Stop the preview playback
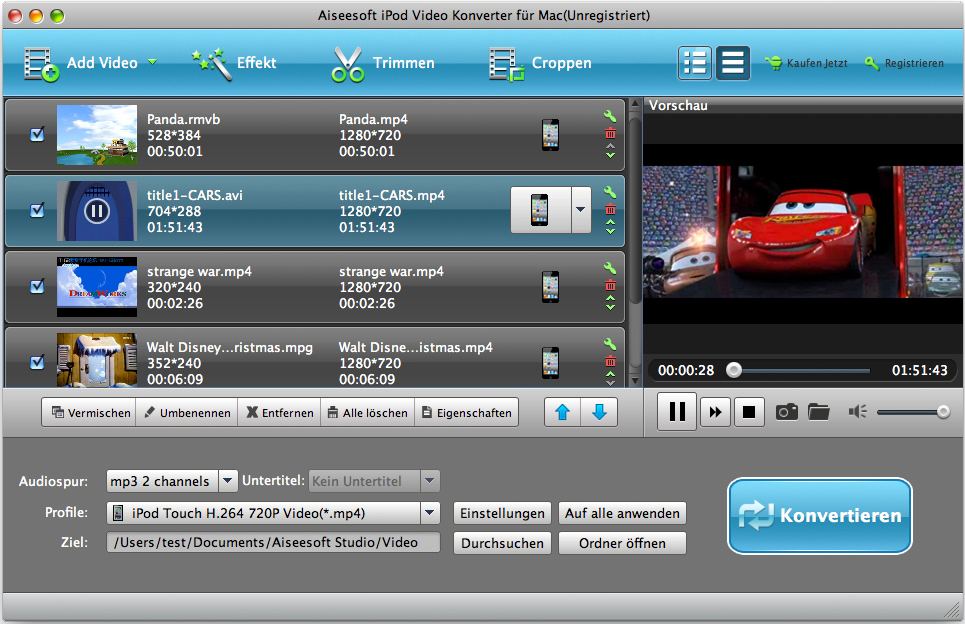This screenshot has width=965, height=624. point(749,412)
